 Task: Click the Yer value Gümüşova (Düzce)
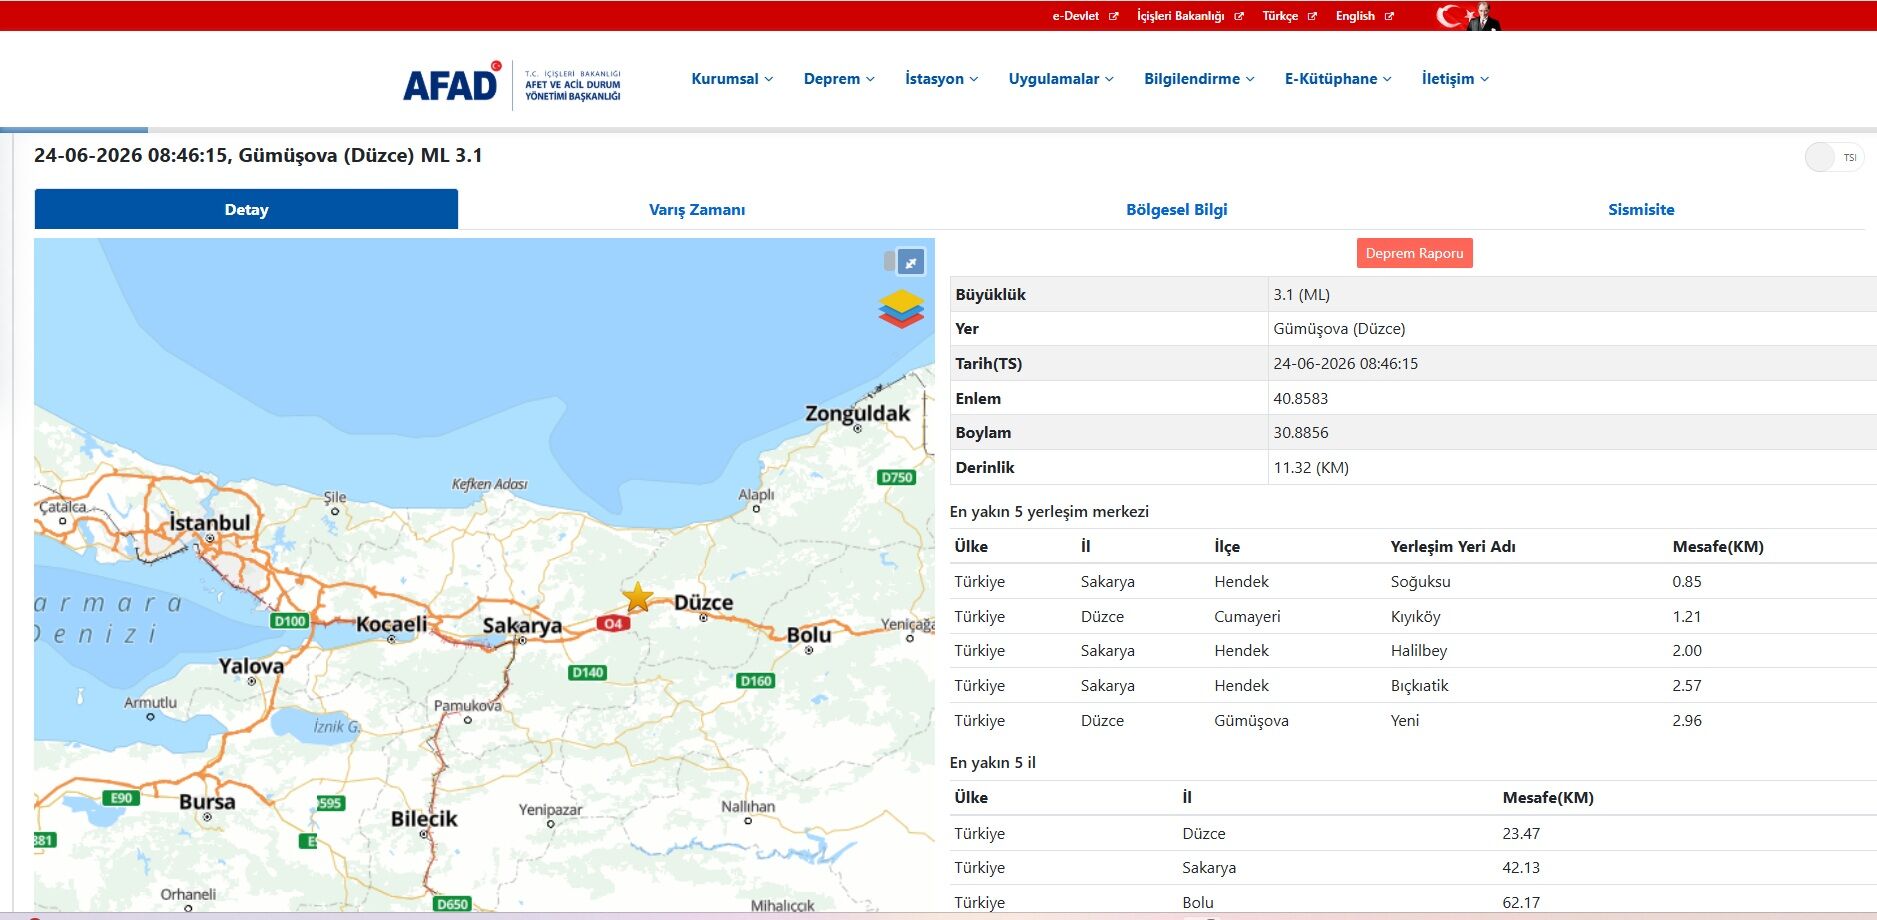[1338, 329]
